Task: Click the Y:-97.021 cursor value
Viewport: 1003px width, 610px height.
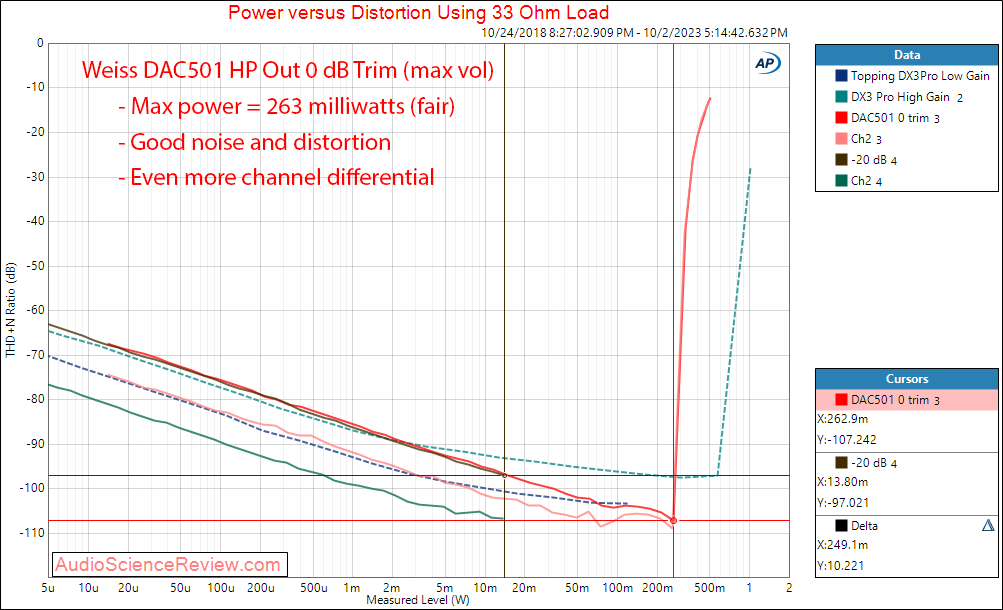Action: click(x=842, y=503)
